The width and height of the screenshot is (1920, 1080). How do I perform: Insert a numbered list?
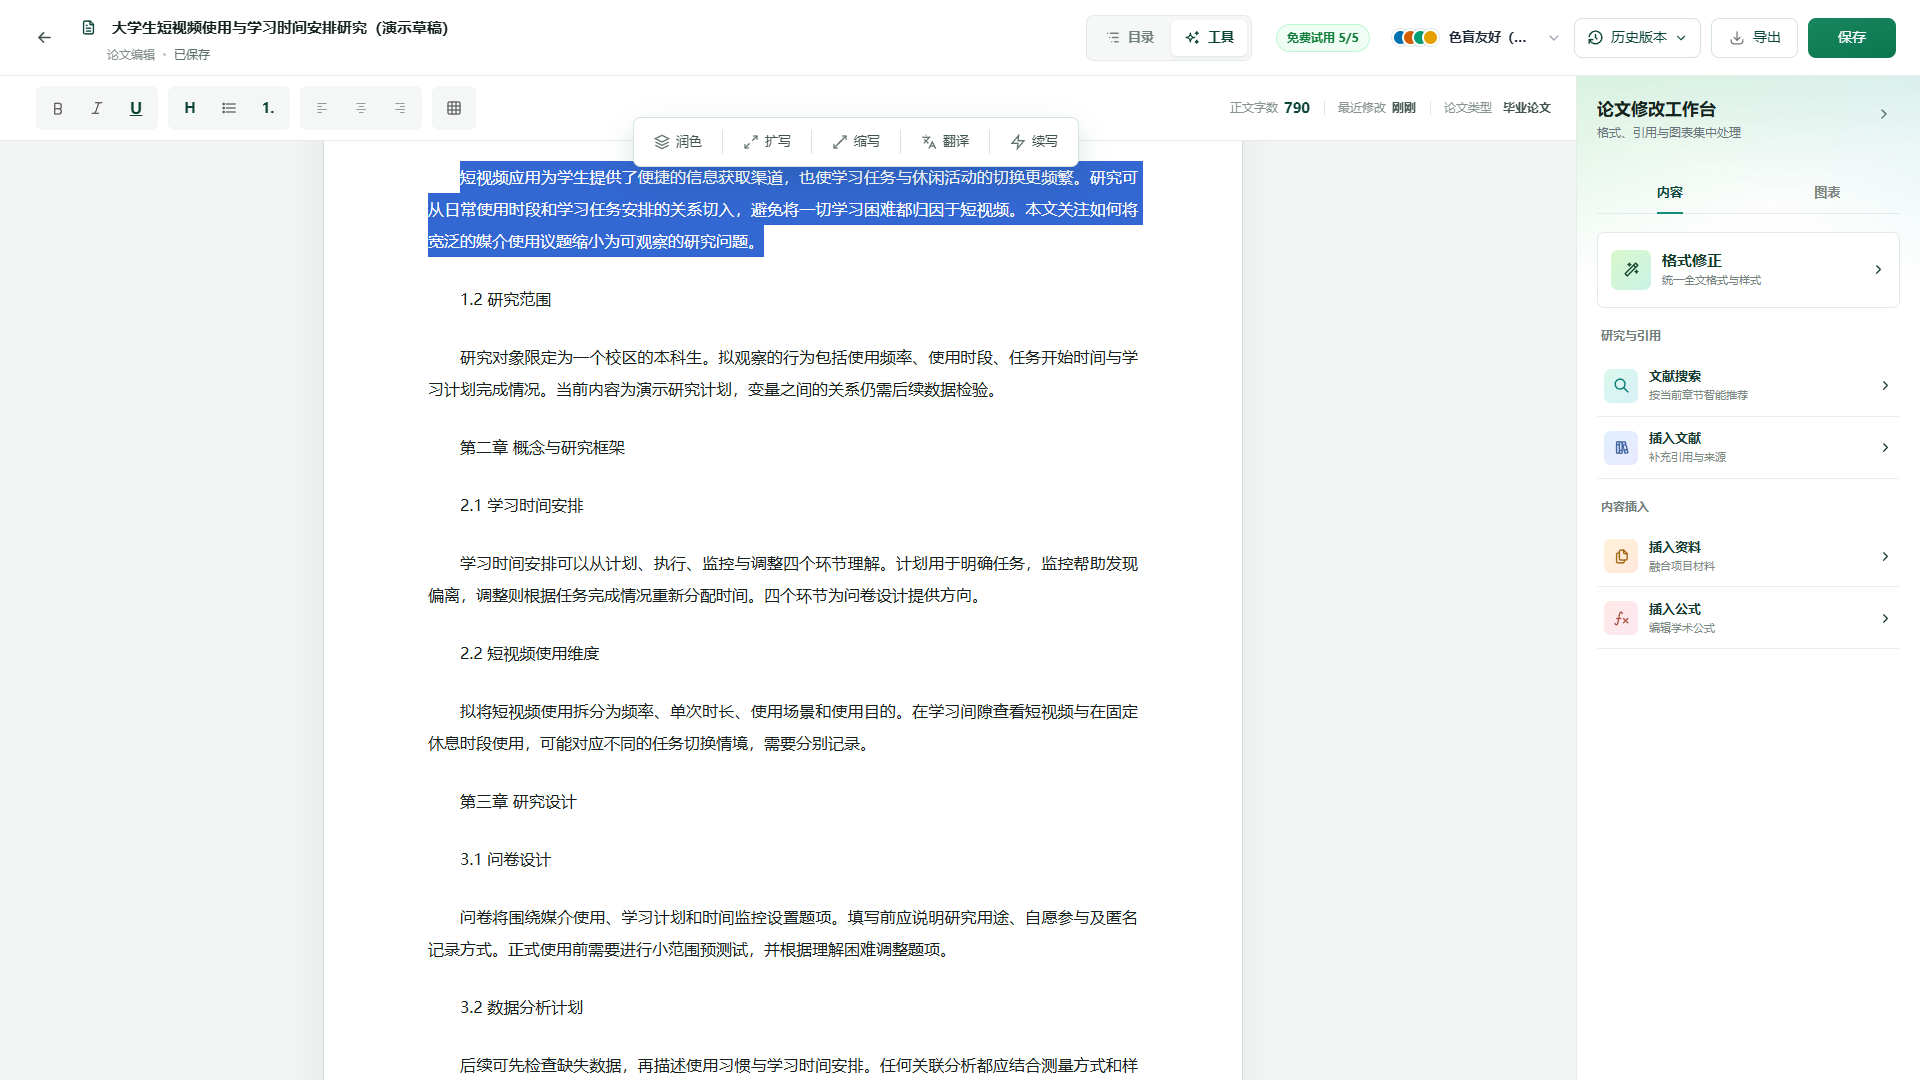tap(268, 108)
